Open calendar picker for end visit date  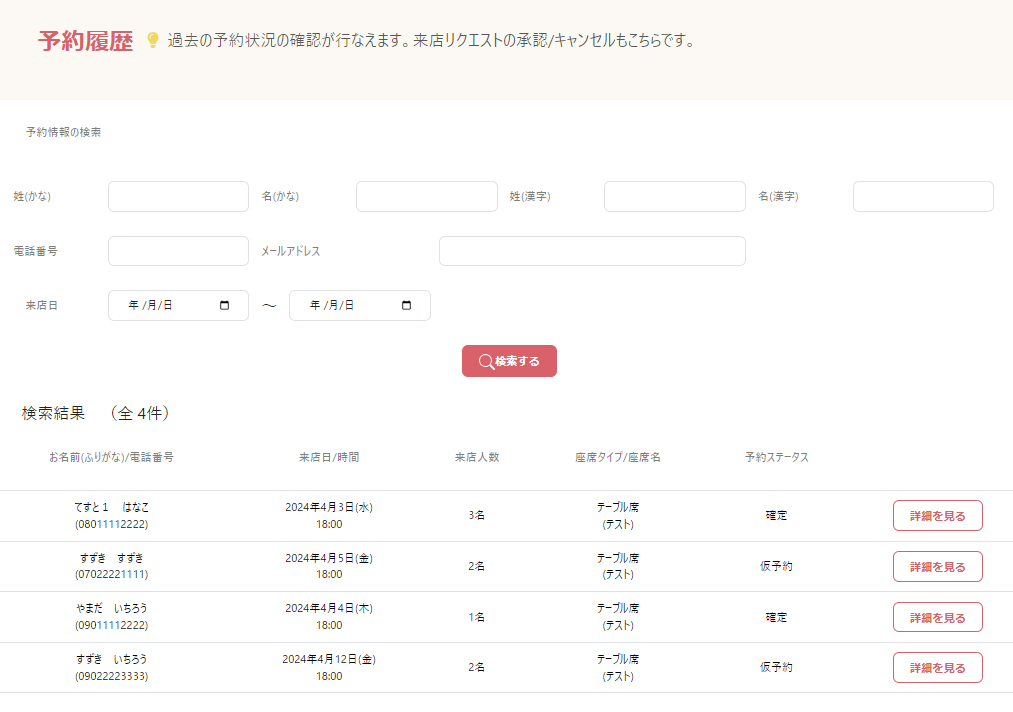pos(406,306)
